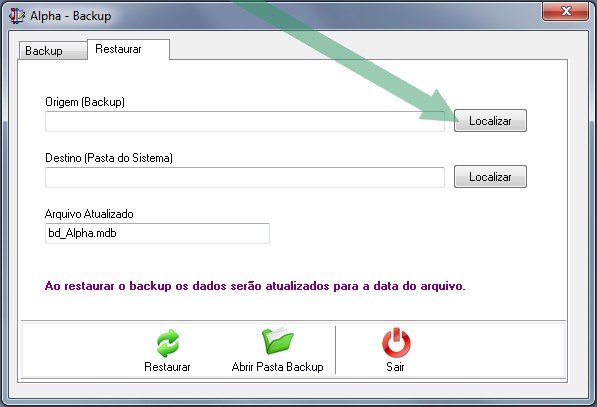Click the Alpha app icon in title bar
This screenshot has height=407, width=597.
[x=16, y=16]
